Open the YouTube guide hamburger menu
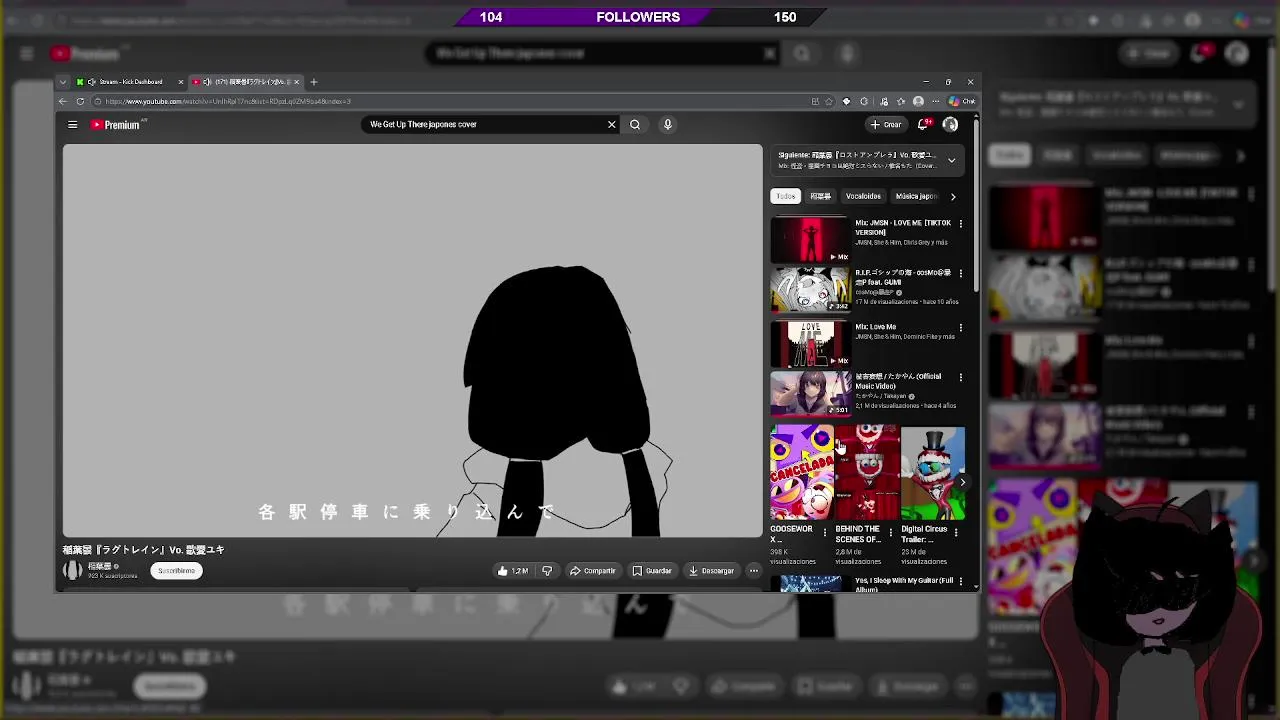The width and height of the screenshot is (1280, 720). pos(72,125)
